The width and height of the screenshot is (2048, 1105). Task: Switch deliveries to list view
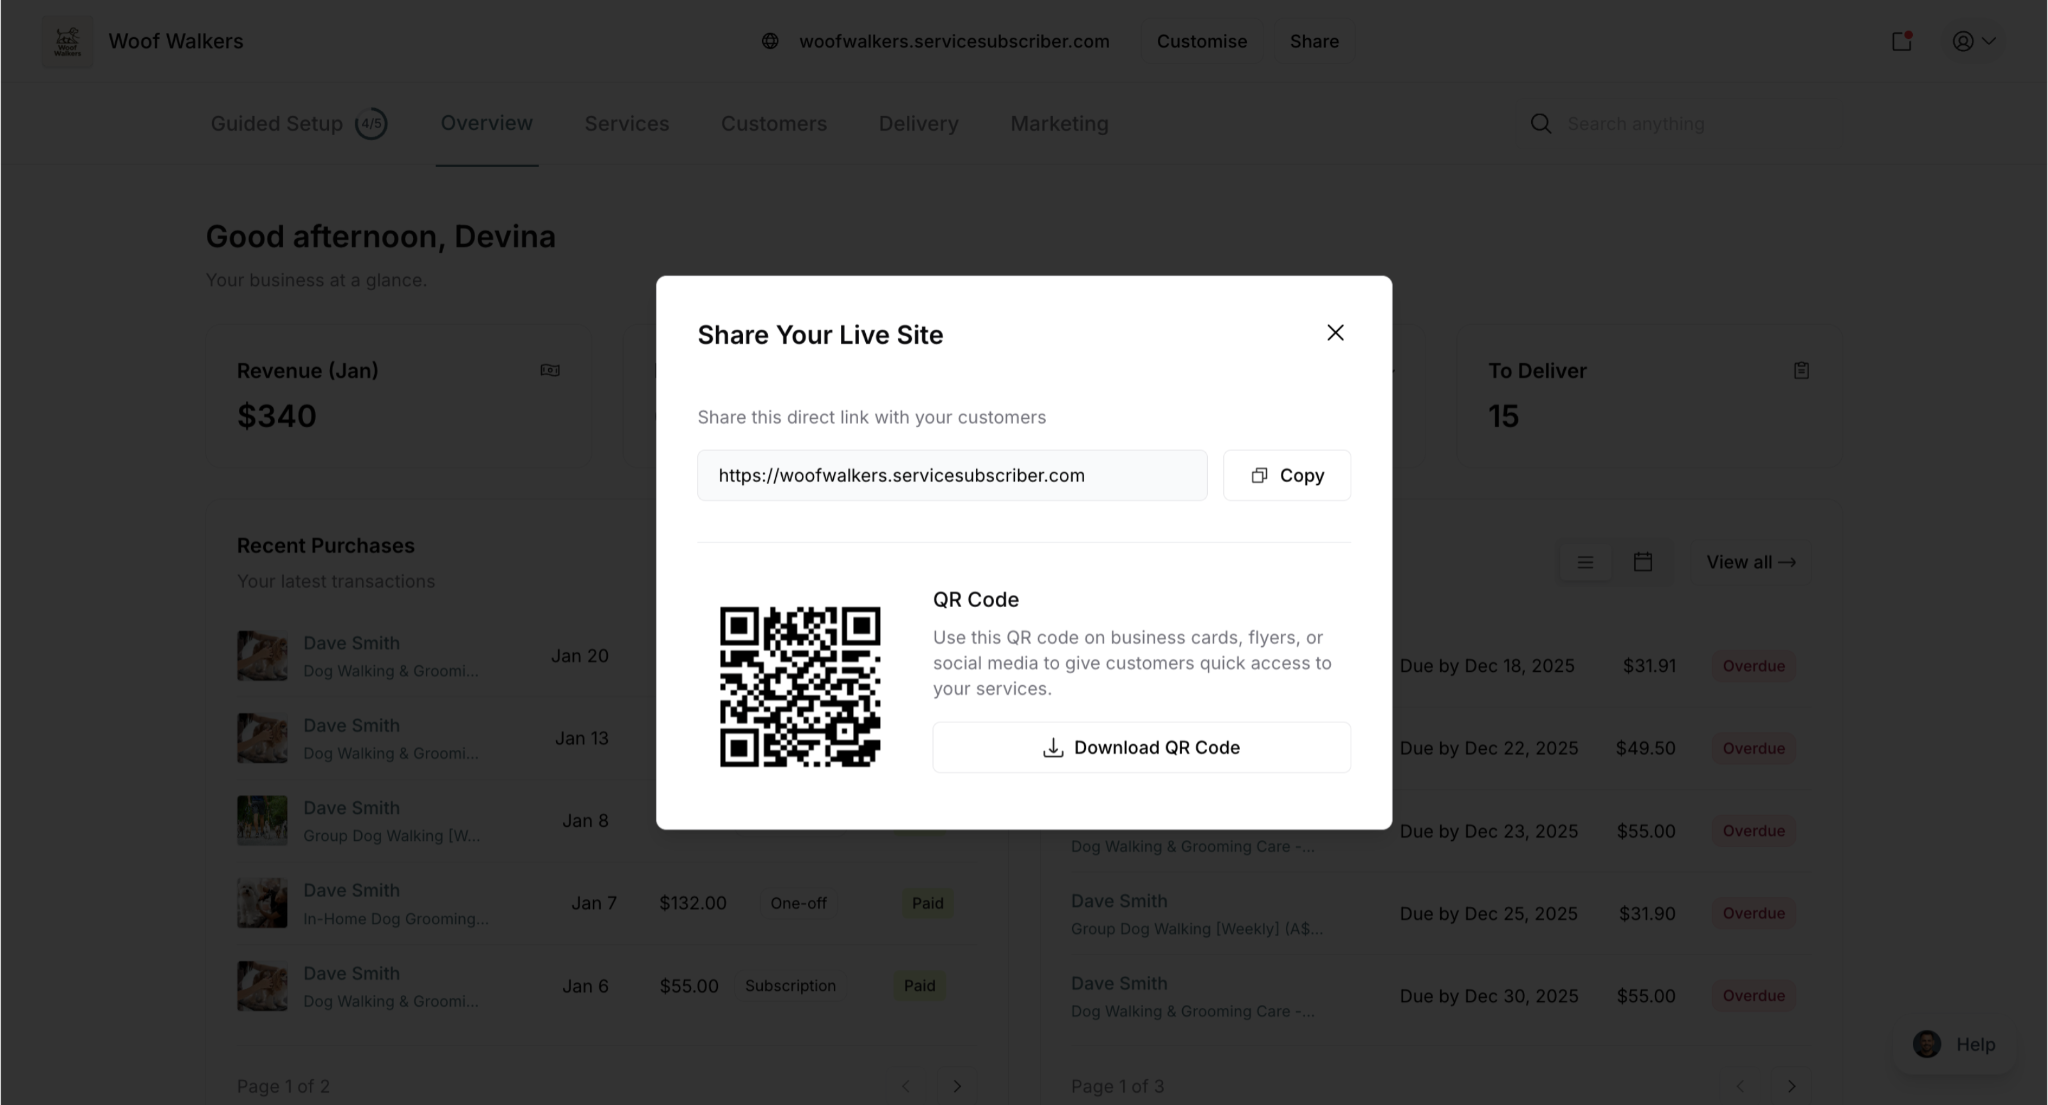[1585, 562]
